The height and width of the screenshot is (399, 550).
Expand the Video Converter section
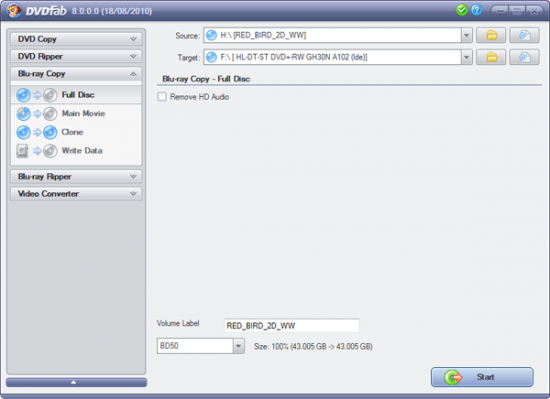click(76, 194)
